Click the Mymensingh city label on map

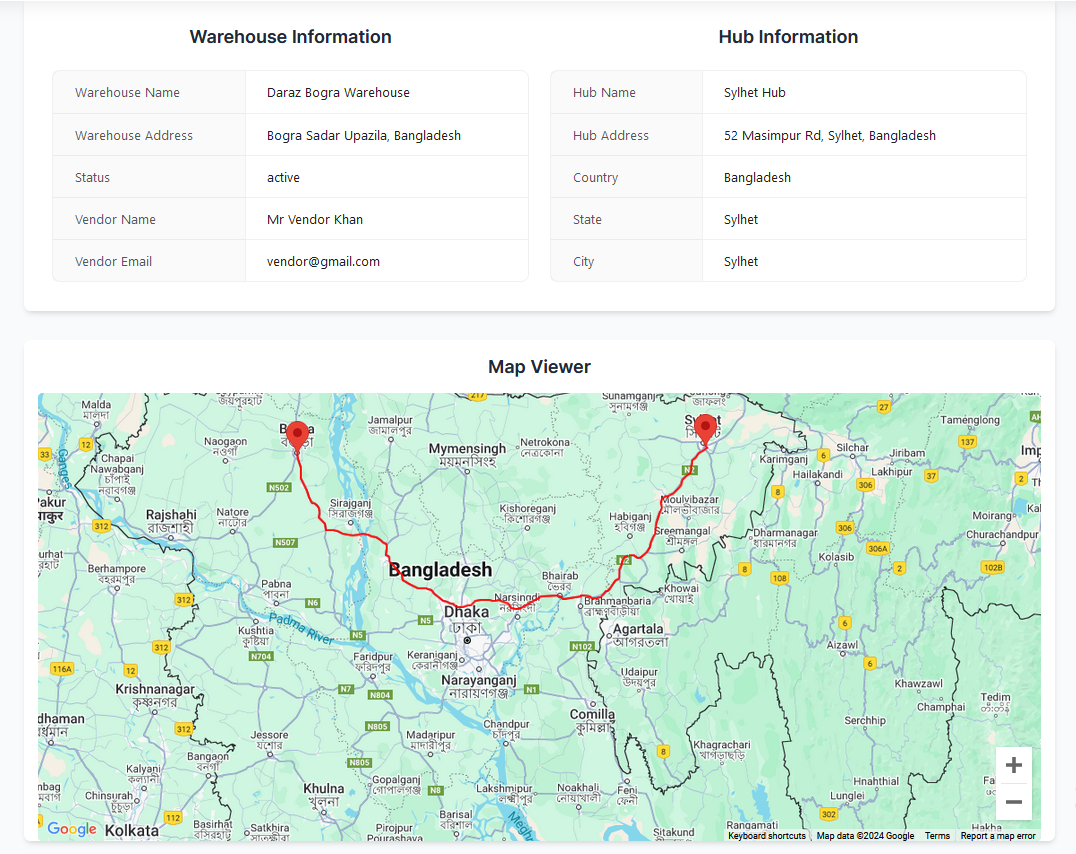(x=467, y=449)
